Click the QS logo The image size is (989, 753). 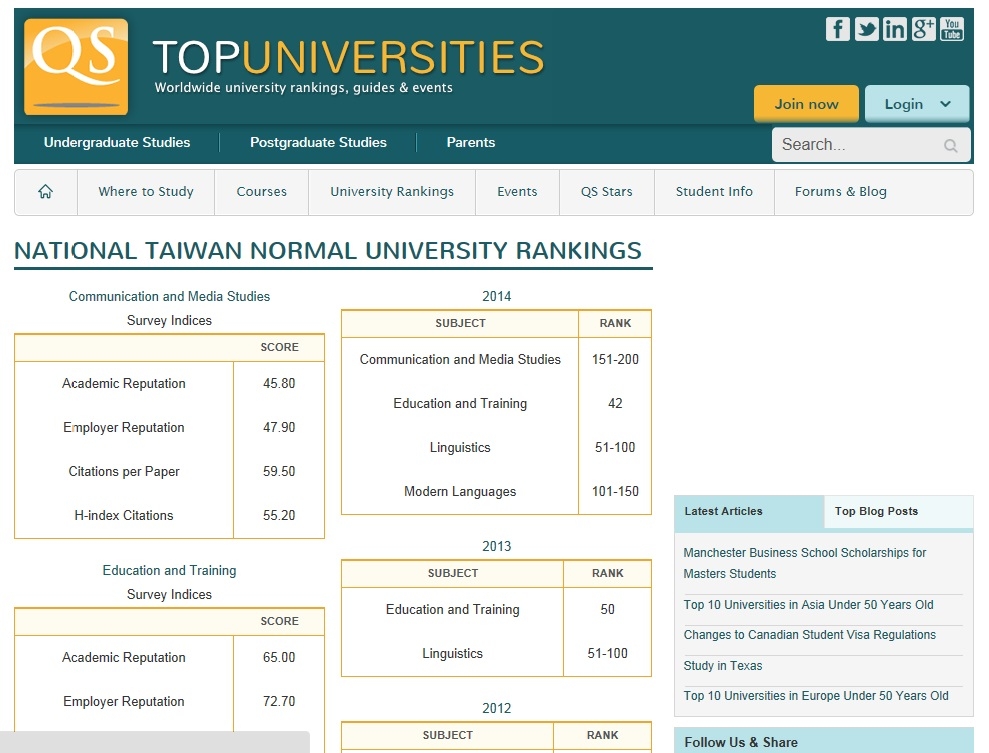click(76, 66)
